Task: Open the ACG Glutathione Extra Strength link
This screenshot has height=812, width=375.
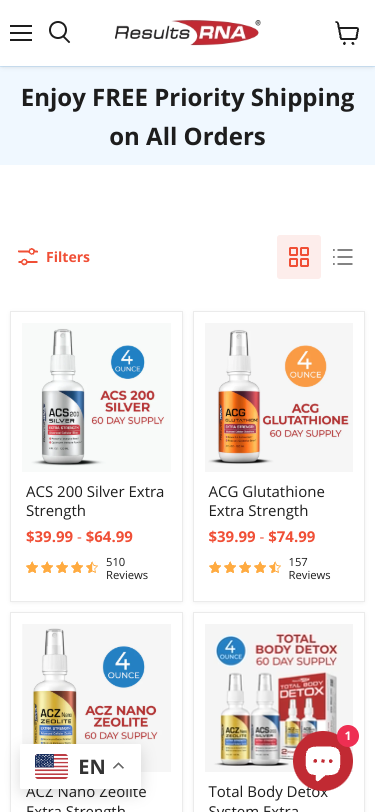Action: (x=267, y=501)
